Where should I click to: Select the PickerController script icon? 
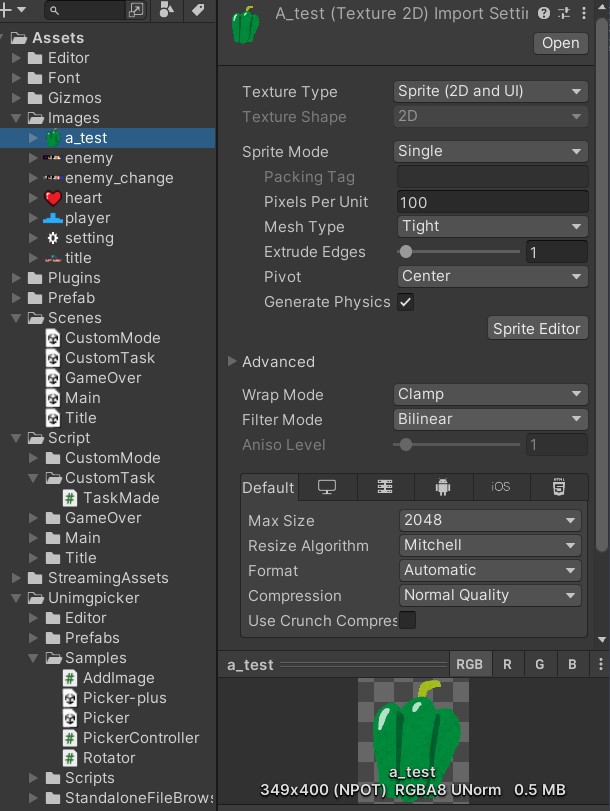click(x=70, y=738)
